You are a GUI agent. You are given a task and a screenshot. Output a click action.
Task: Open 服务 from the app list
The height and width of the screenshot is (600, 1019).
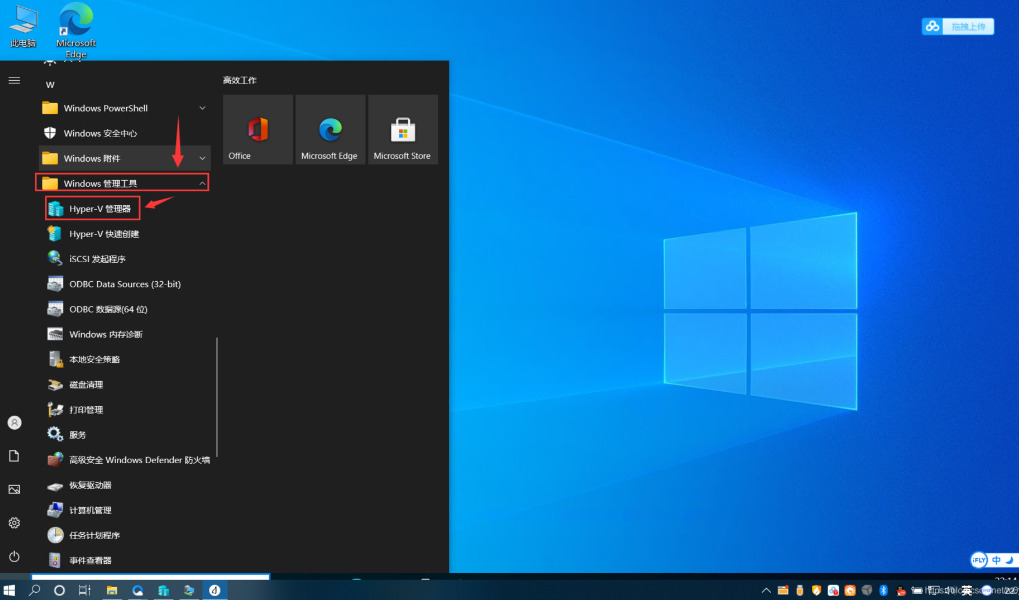pyautogui.click(x=77, y=435)
